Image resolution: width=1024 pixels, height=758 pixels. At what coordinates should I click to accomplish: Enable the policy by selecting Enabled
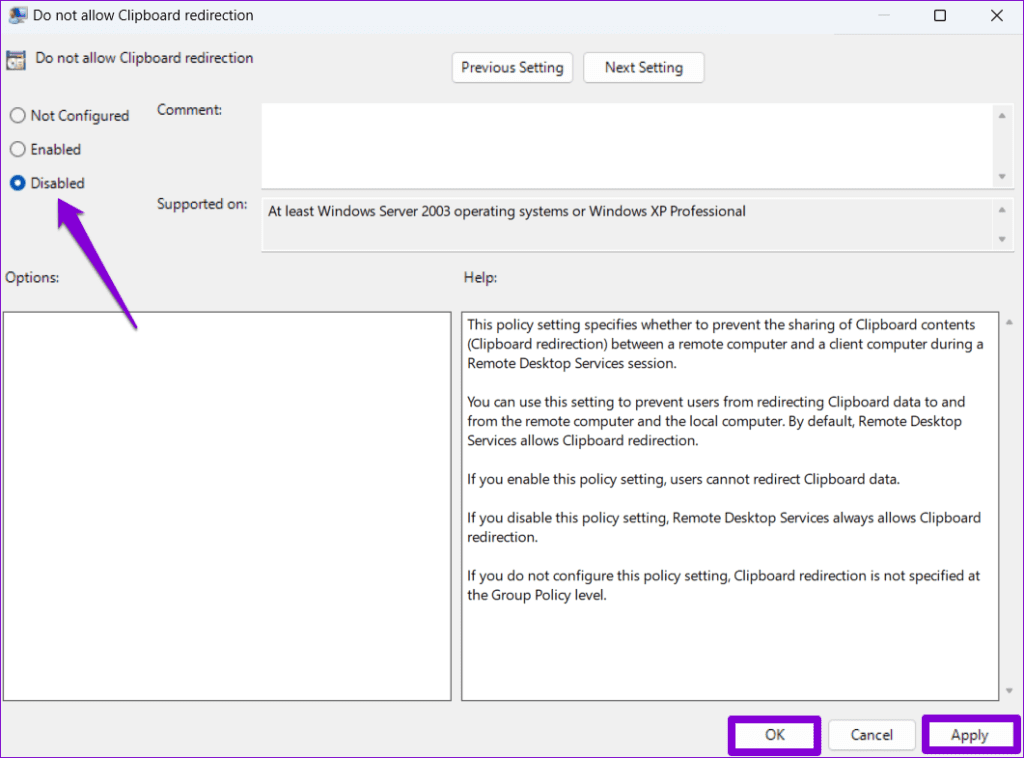pyautogui.click(x=16, y=149)
